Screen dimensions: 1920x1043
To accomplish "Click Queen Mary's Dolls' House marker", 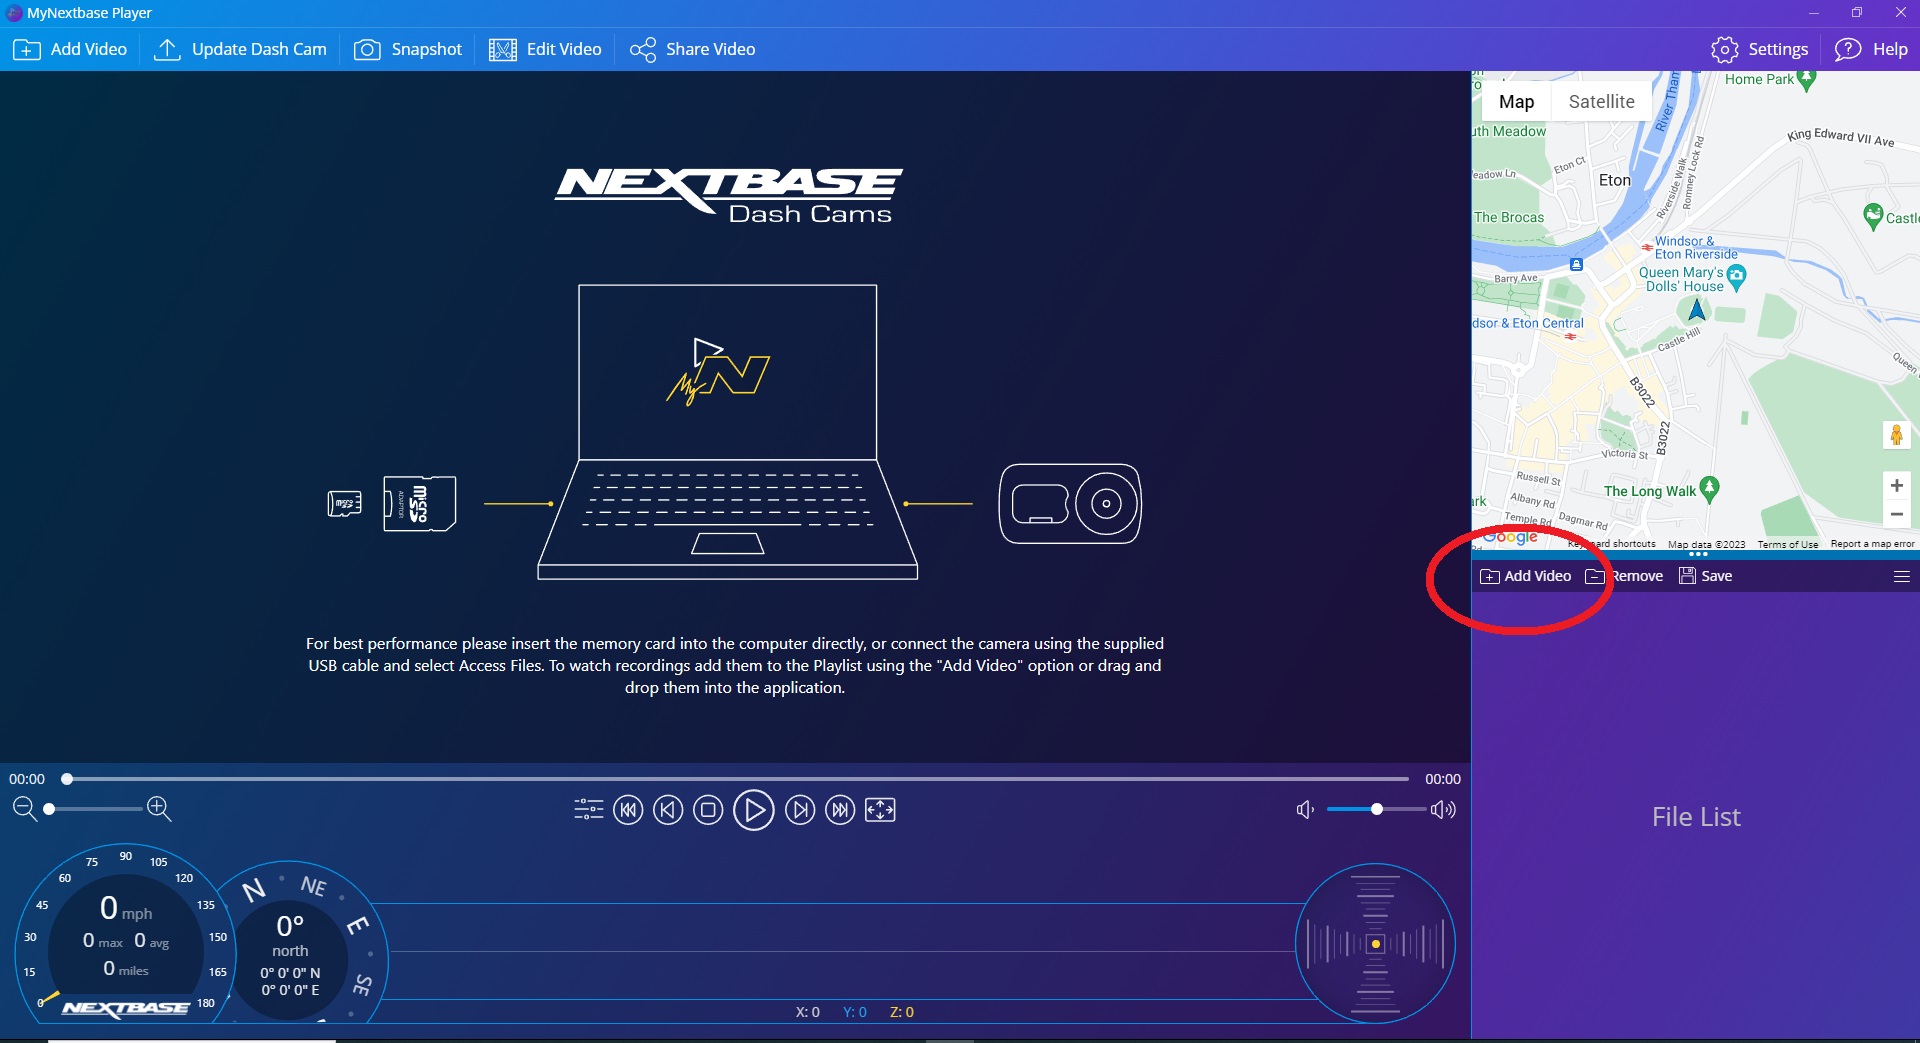I will (x=1736, y=277).
